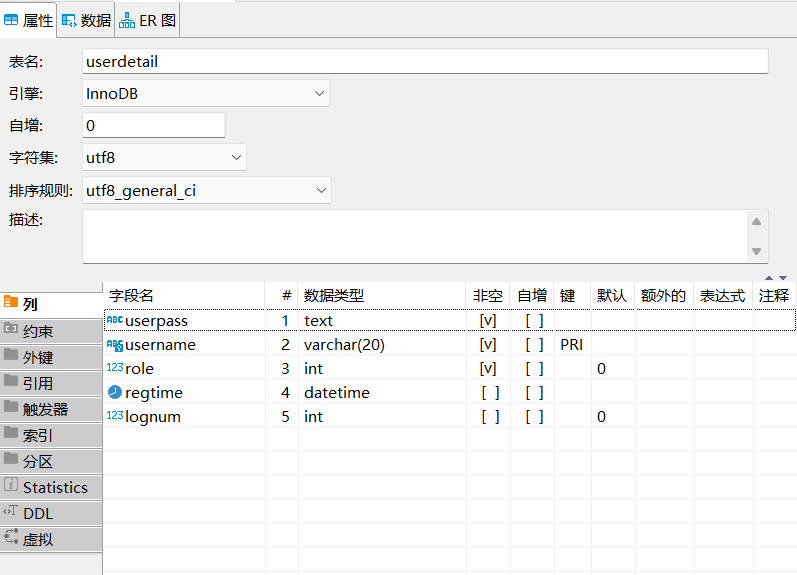
Task: Toggle 自增 checkbox for role
Action: [x=535, y=369]
